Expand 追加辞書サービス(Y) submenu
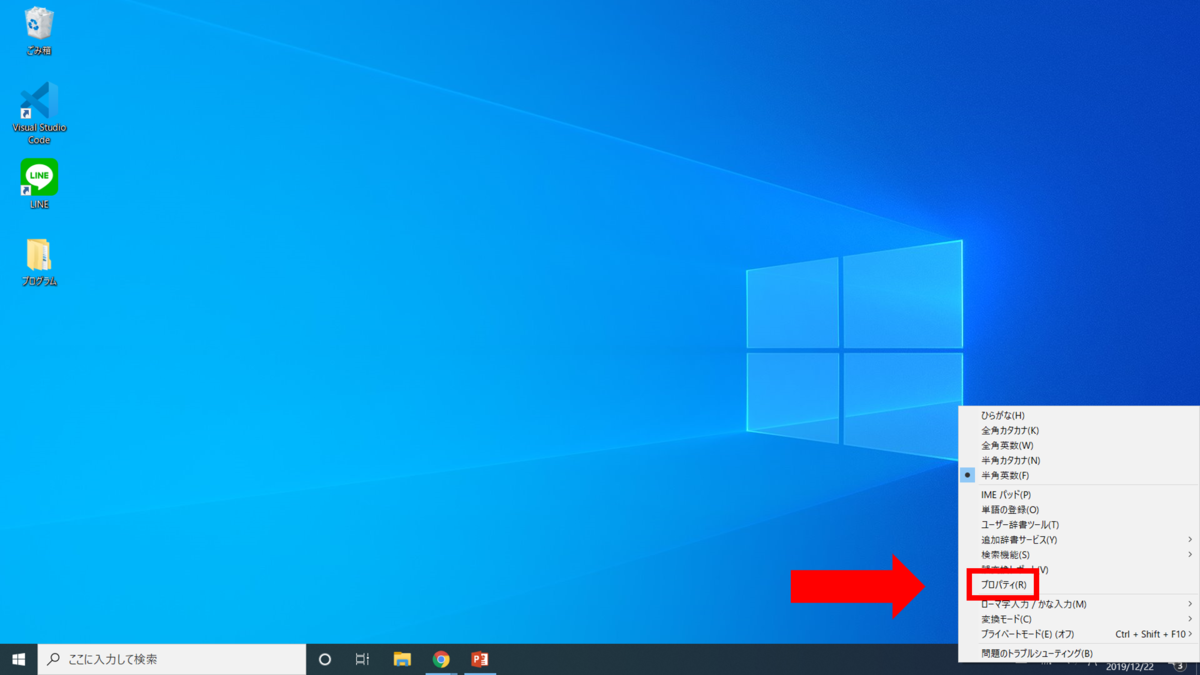Screen dimensions: 1200x675 tap(1079, 540)
